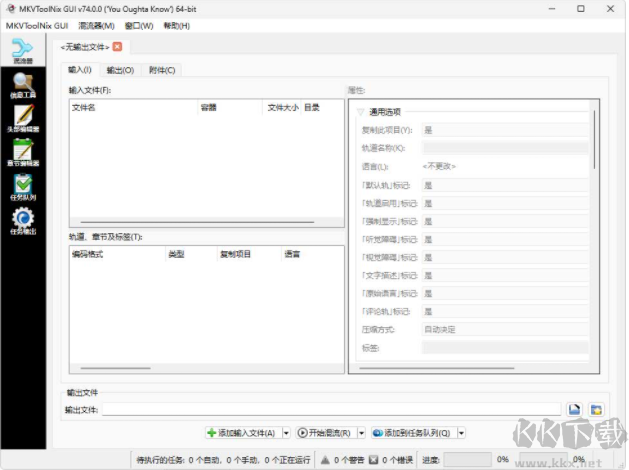Open the Job queue (checkmark icon)
The height and width of the screenshot is (470, 629).
tap(23, 187)
